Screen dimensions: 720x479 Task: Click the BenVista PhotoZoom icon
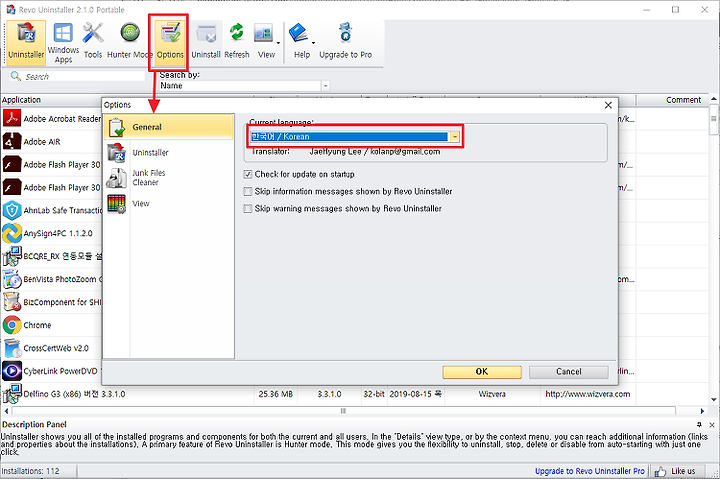pos(12,279)
